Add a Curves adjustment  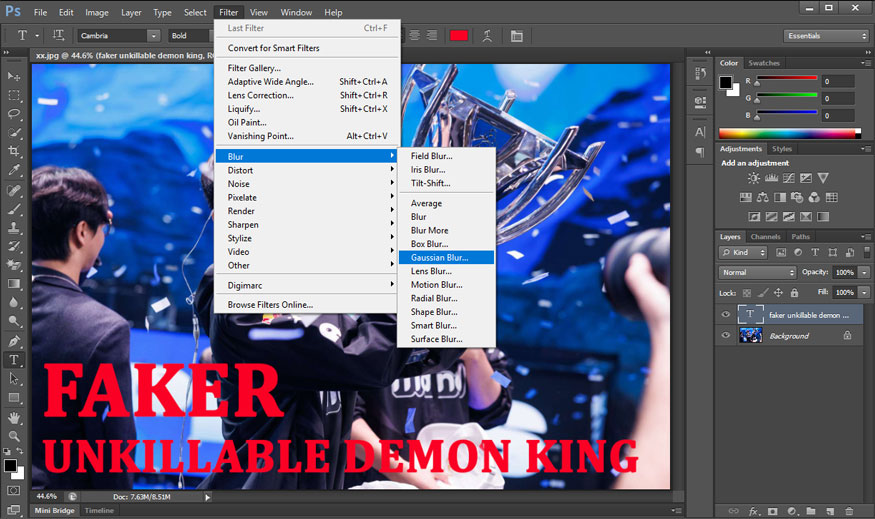(x=789, y=178)
